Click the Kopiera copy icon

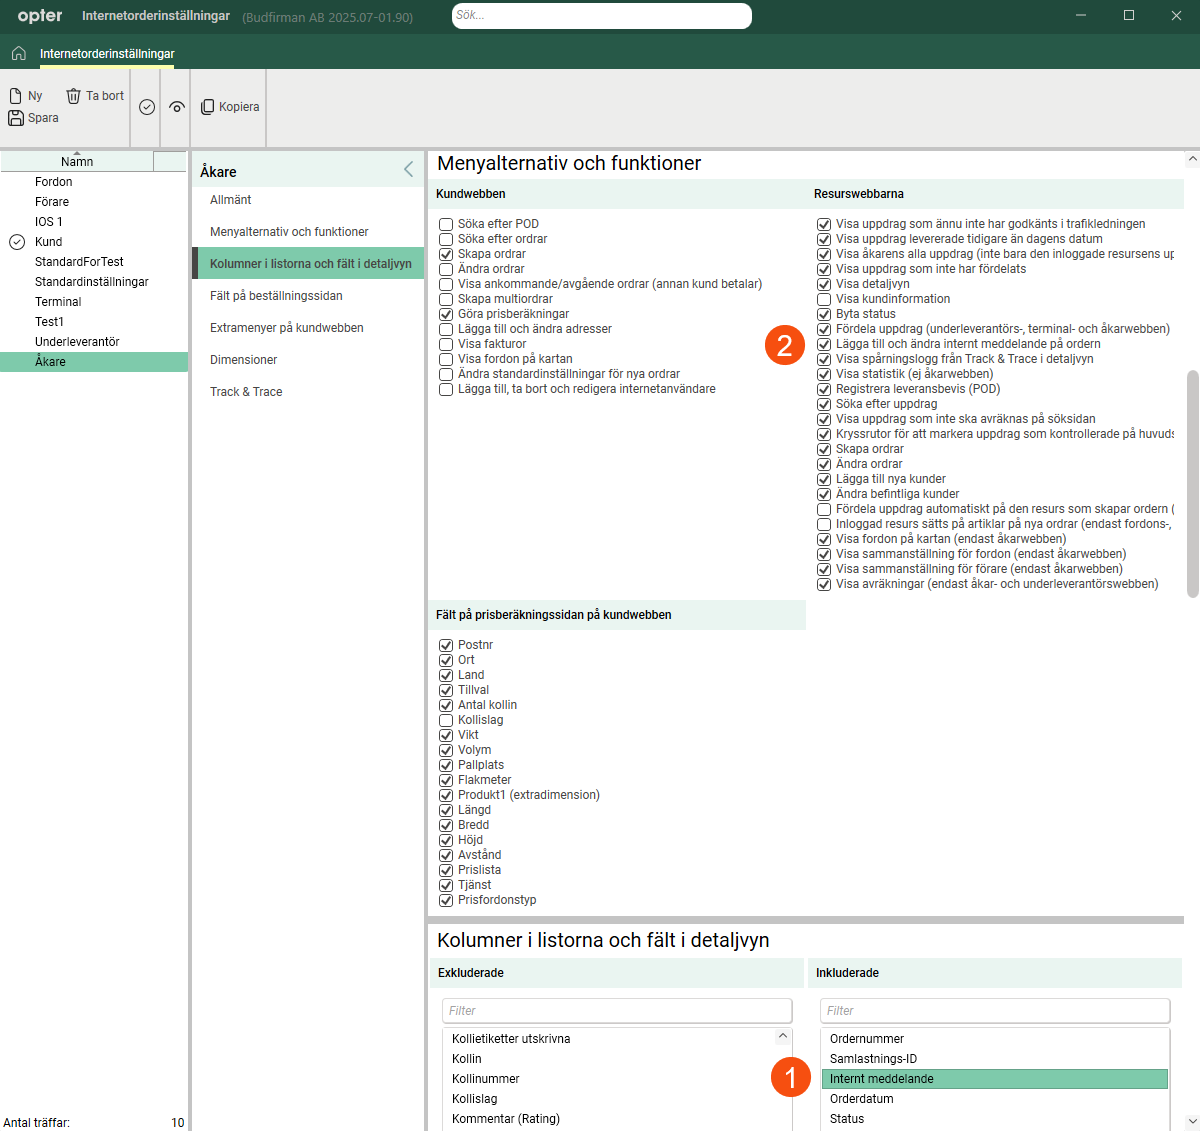(208, 107)
